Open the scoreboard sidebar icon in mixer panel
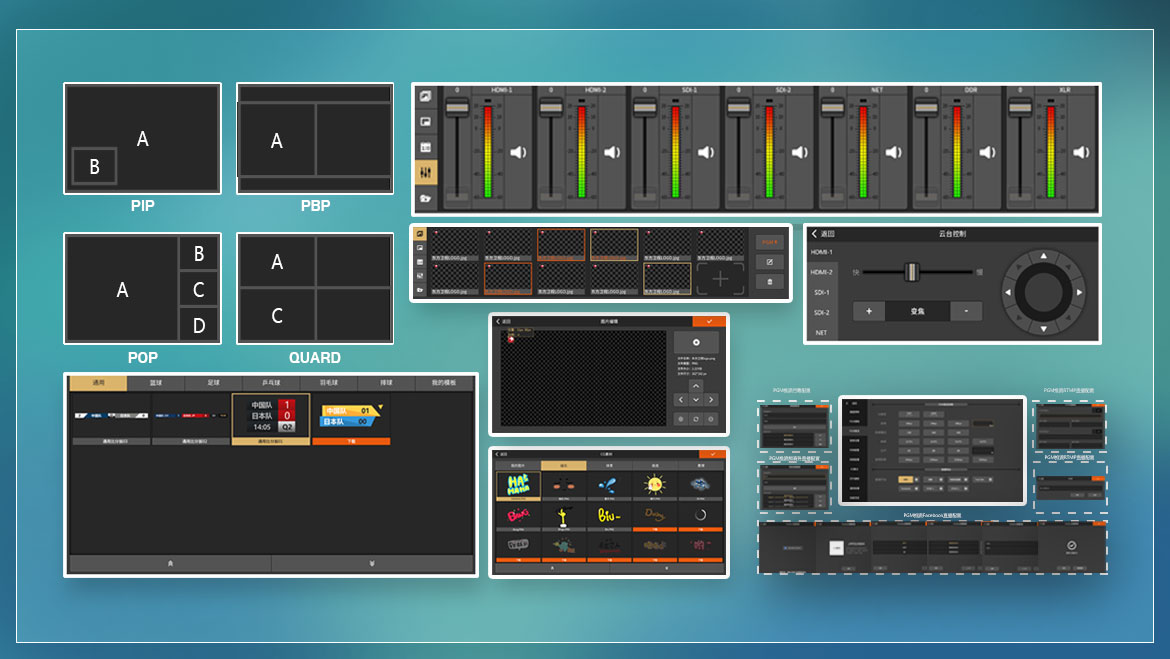The width and height of the screenshot is (1170, 659). pyautogui.click(x=426, y=147)
